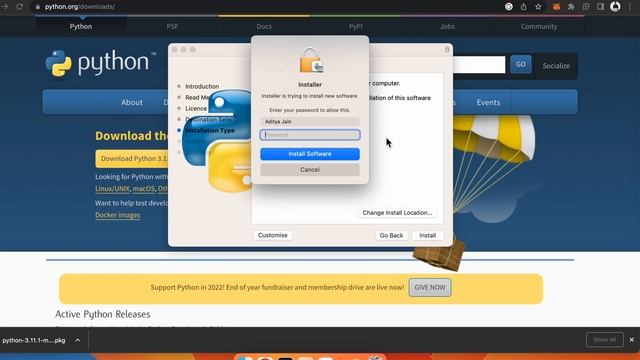
Task: Click the python logo
Action: (x=100, y=63)
